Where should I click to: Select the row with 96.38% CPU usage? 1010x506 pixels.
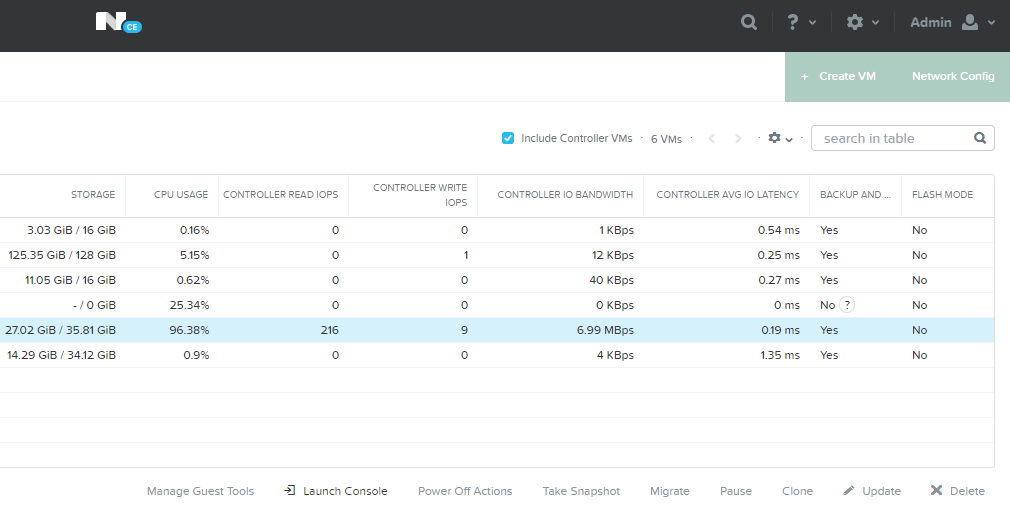pyautogui.click(x=500, y=330)
